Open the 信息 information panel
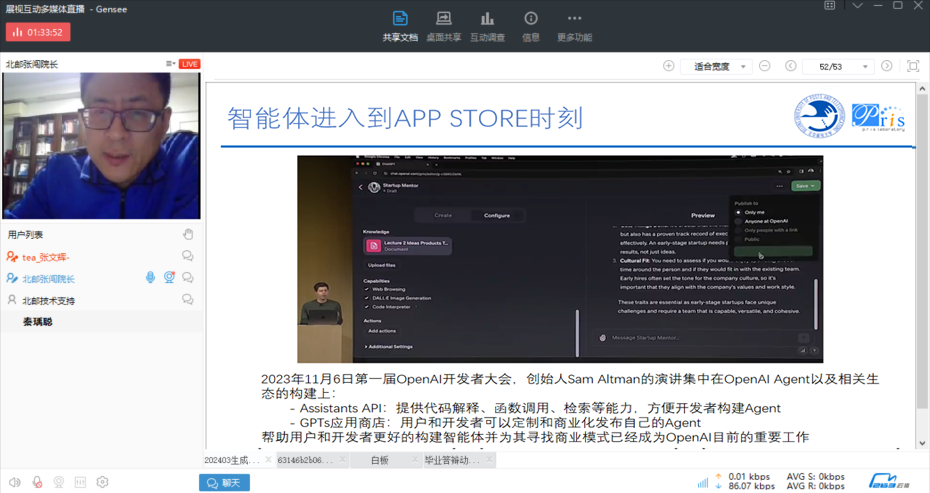930x493 pixels. click(531, 27)
